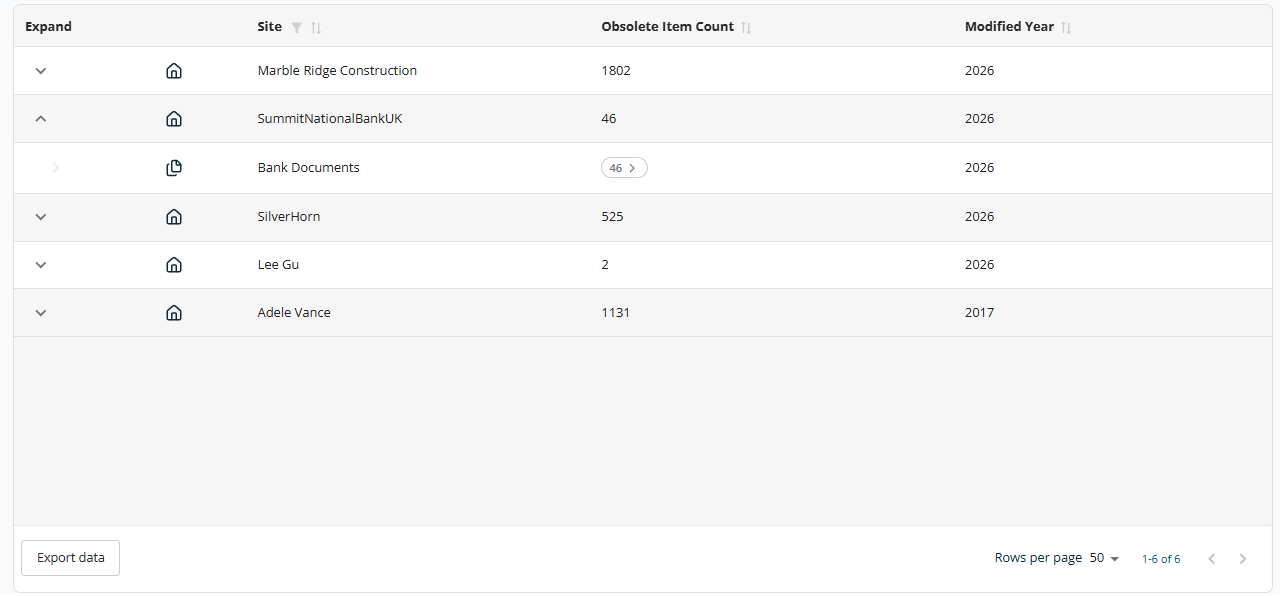Sort the Obsolete Item Count column
Image resolution: width=1280 pixels, height=596 pixels.
[746, 27]
